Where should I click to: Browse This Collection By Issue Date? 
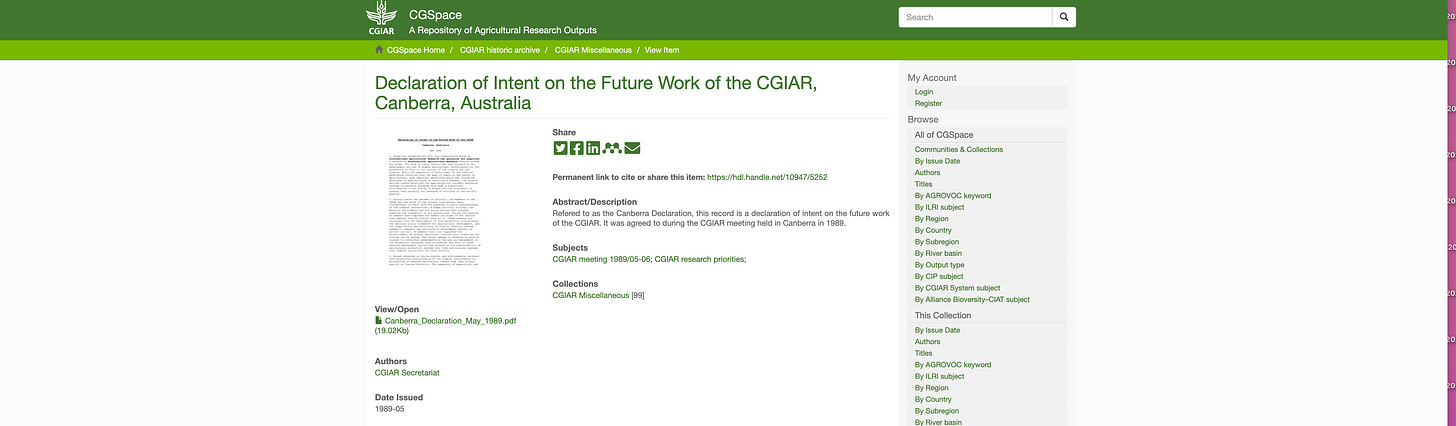tap(937, 330)
